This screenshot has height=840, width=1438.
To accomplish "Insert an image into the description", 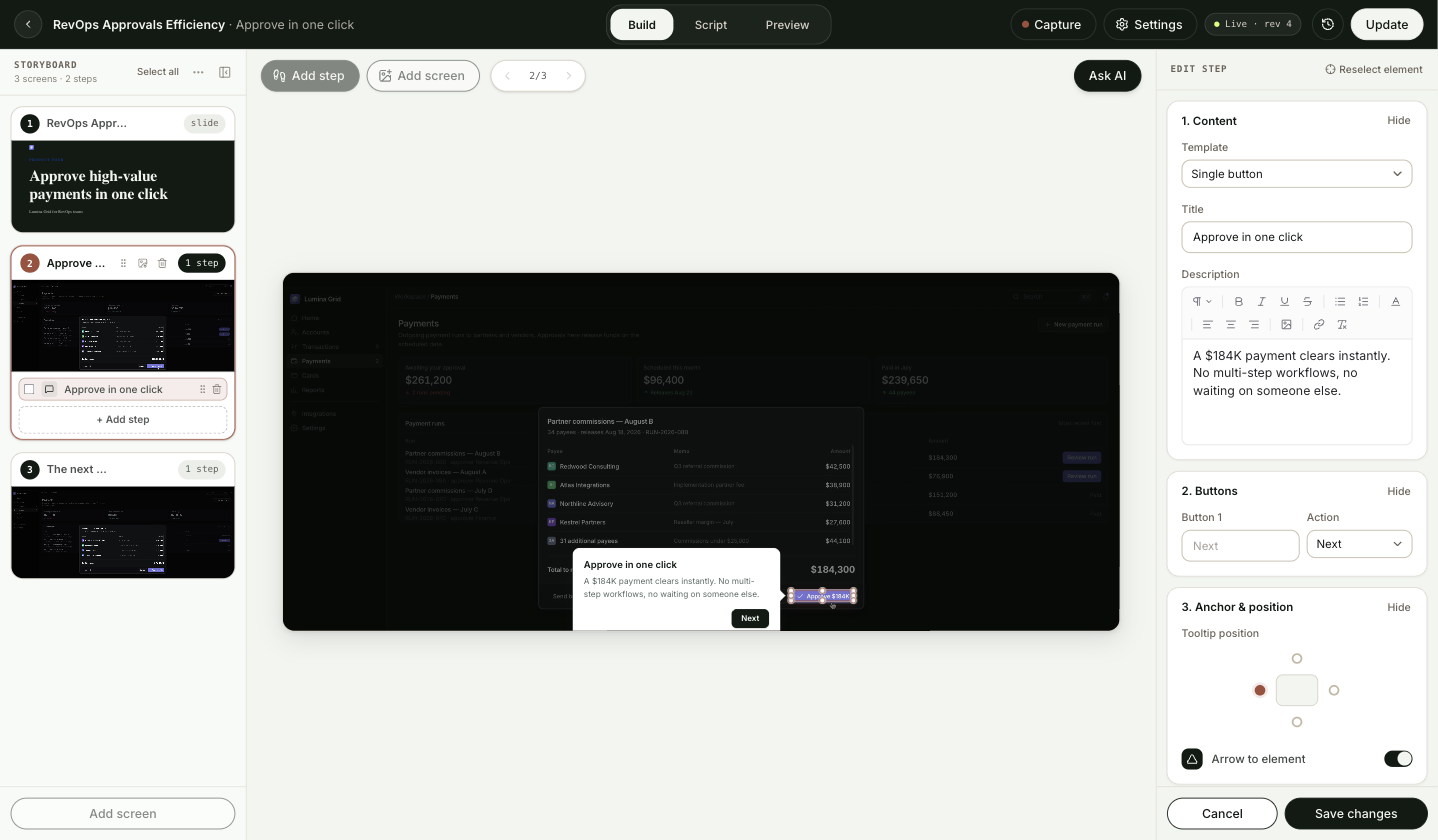I will click(1286, 324).
